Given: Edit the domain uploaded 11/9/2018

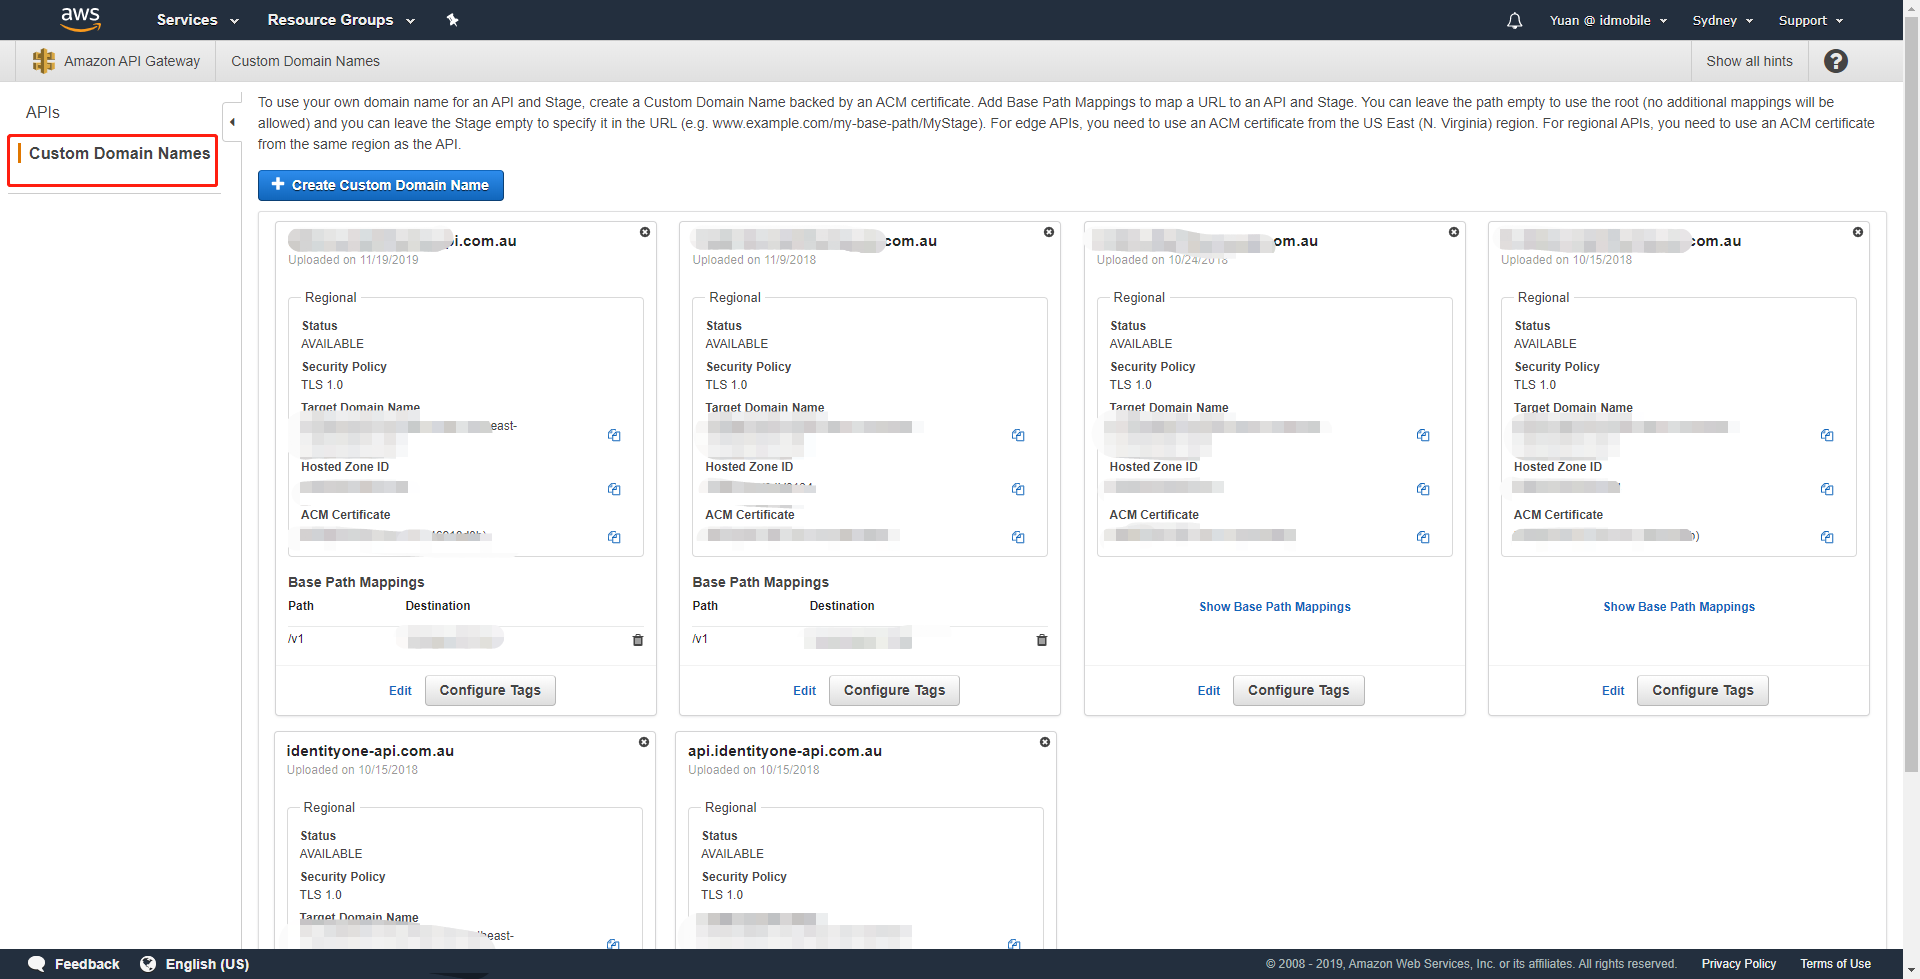Looking at the screenshot, I should click(804, 691).
